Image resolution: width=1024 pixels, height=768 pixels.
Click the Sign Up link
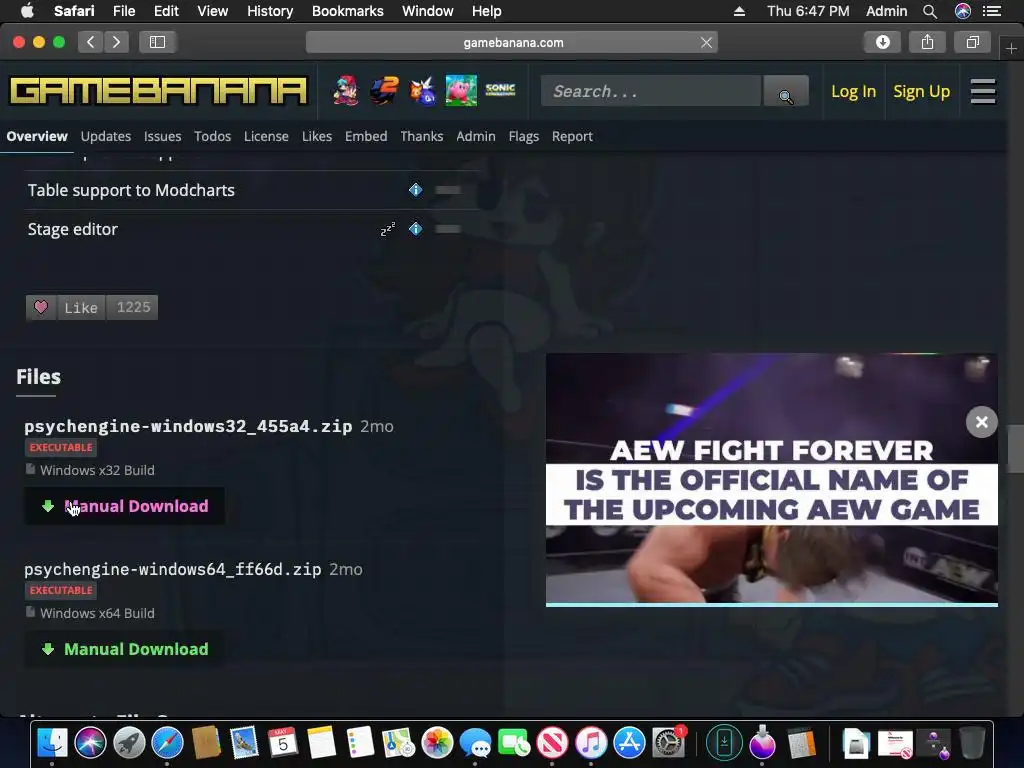click(x=921, y=91)
